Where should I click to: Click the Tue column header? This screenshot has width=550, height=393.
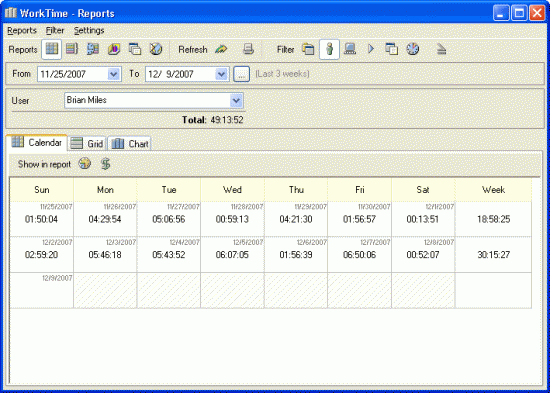coord(169,190)
